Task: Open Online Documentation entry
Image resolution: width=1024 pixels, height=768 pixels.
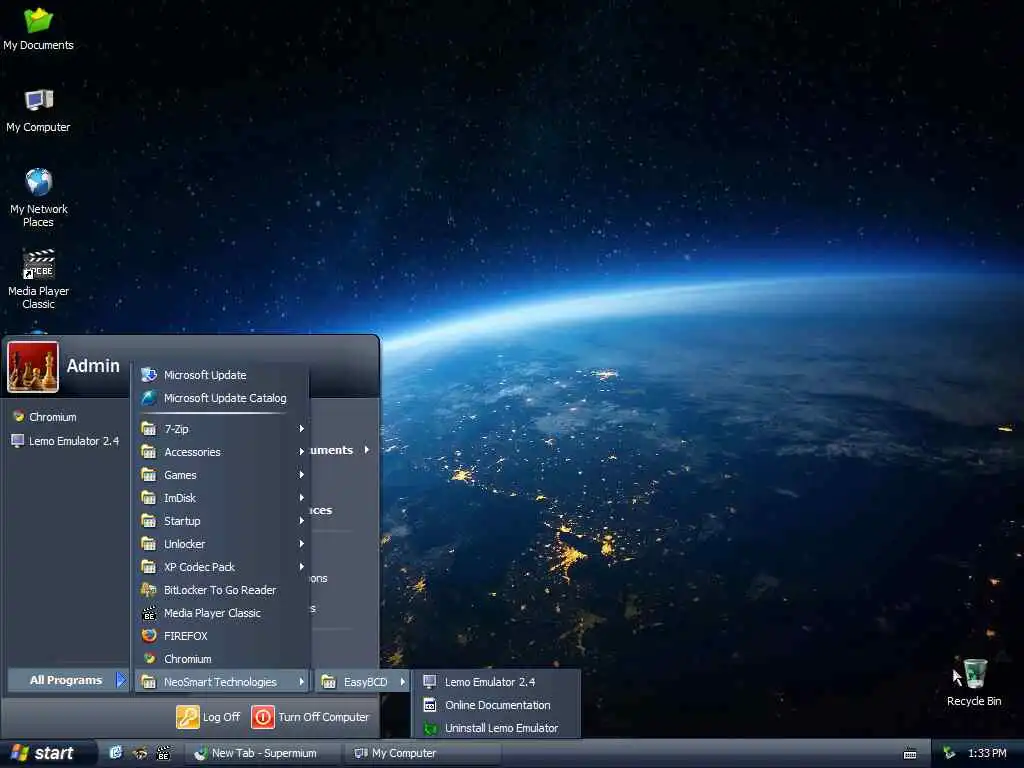Action: coord(496,705)
